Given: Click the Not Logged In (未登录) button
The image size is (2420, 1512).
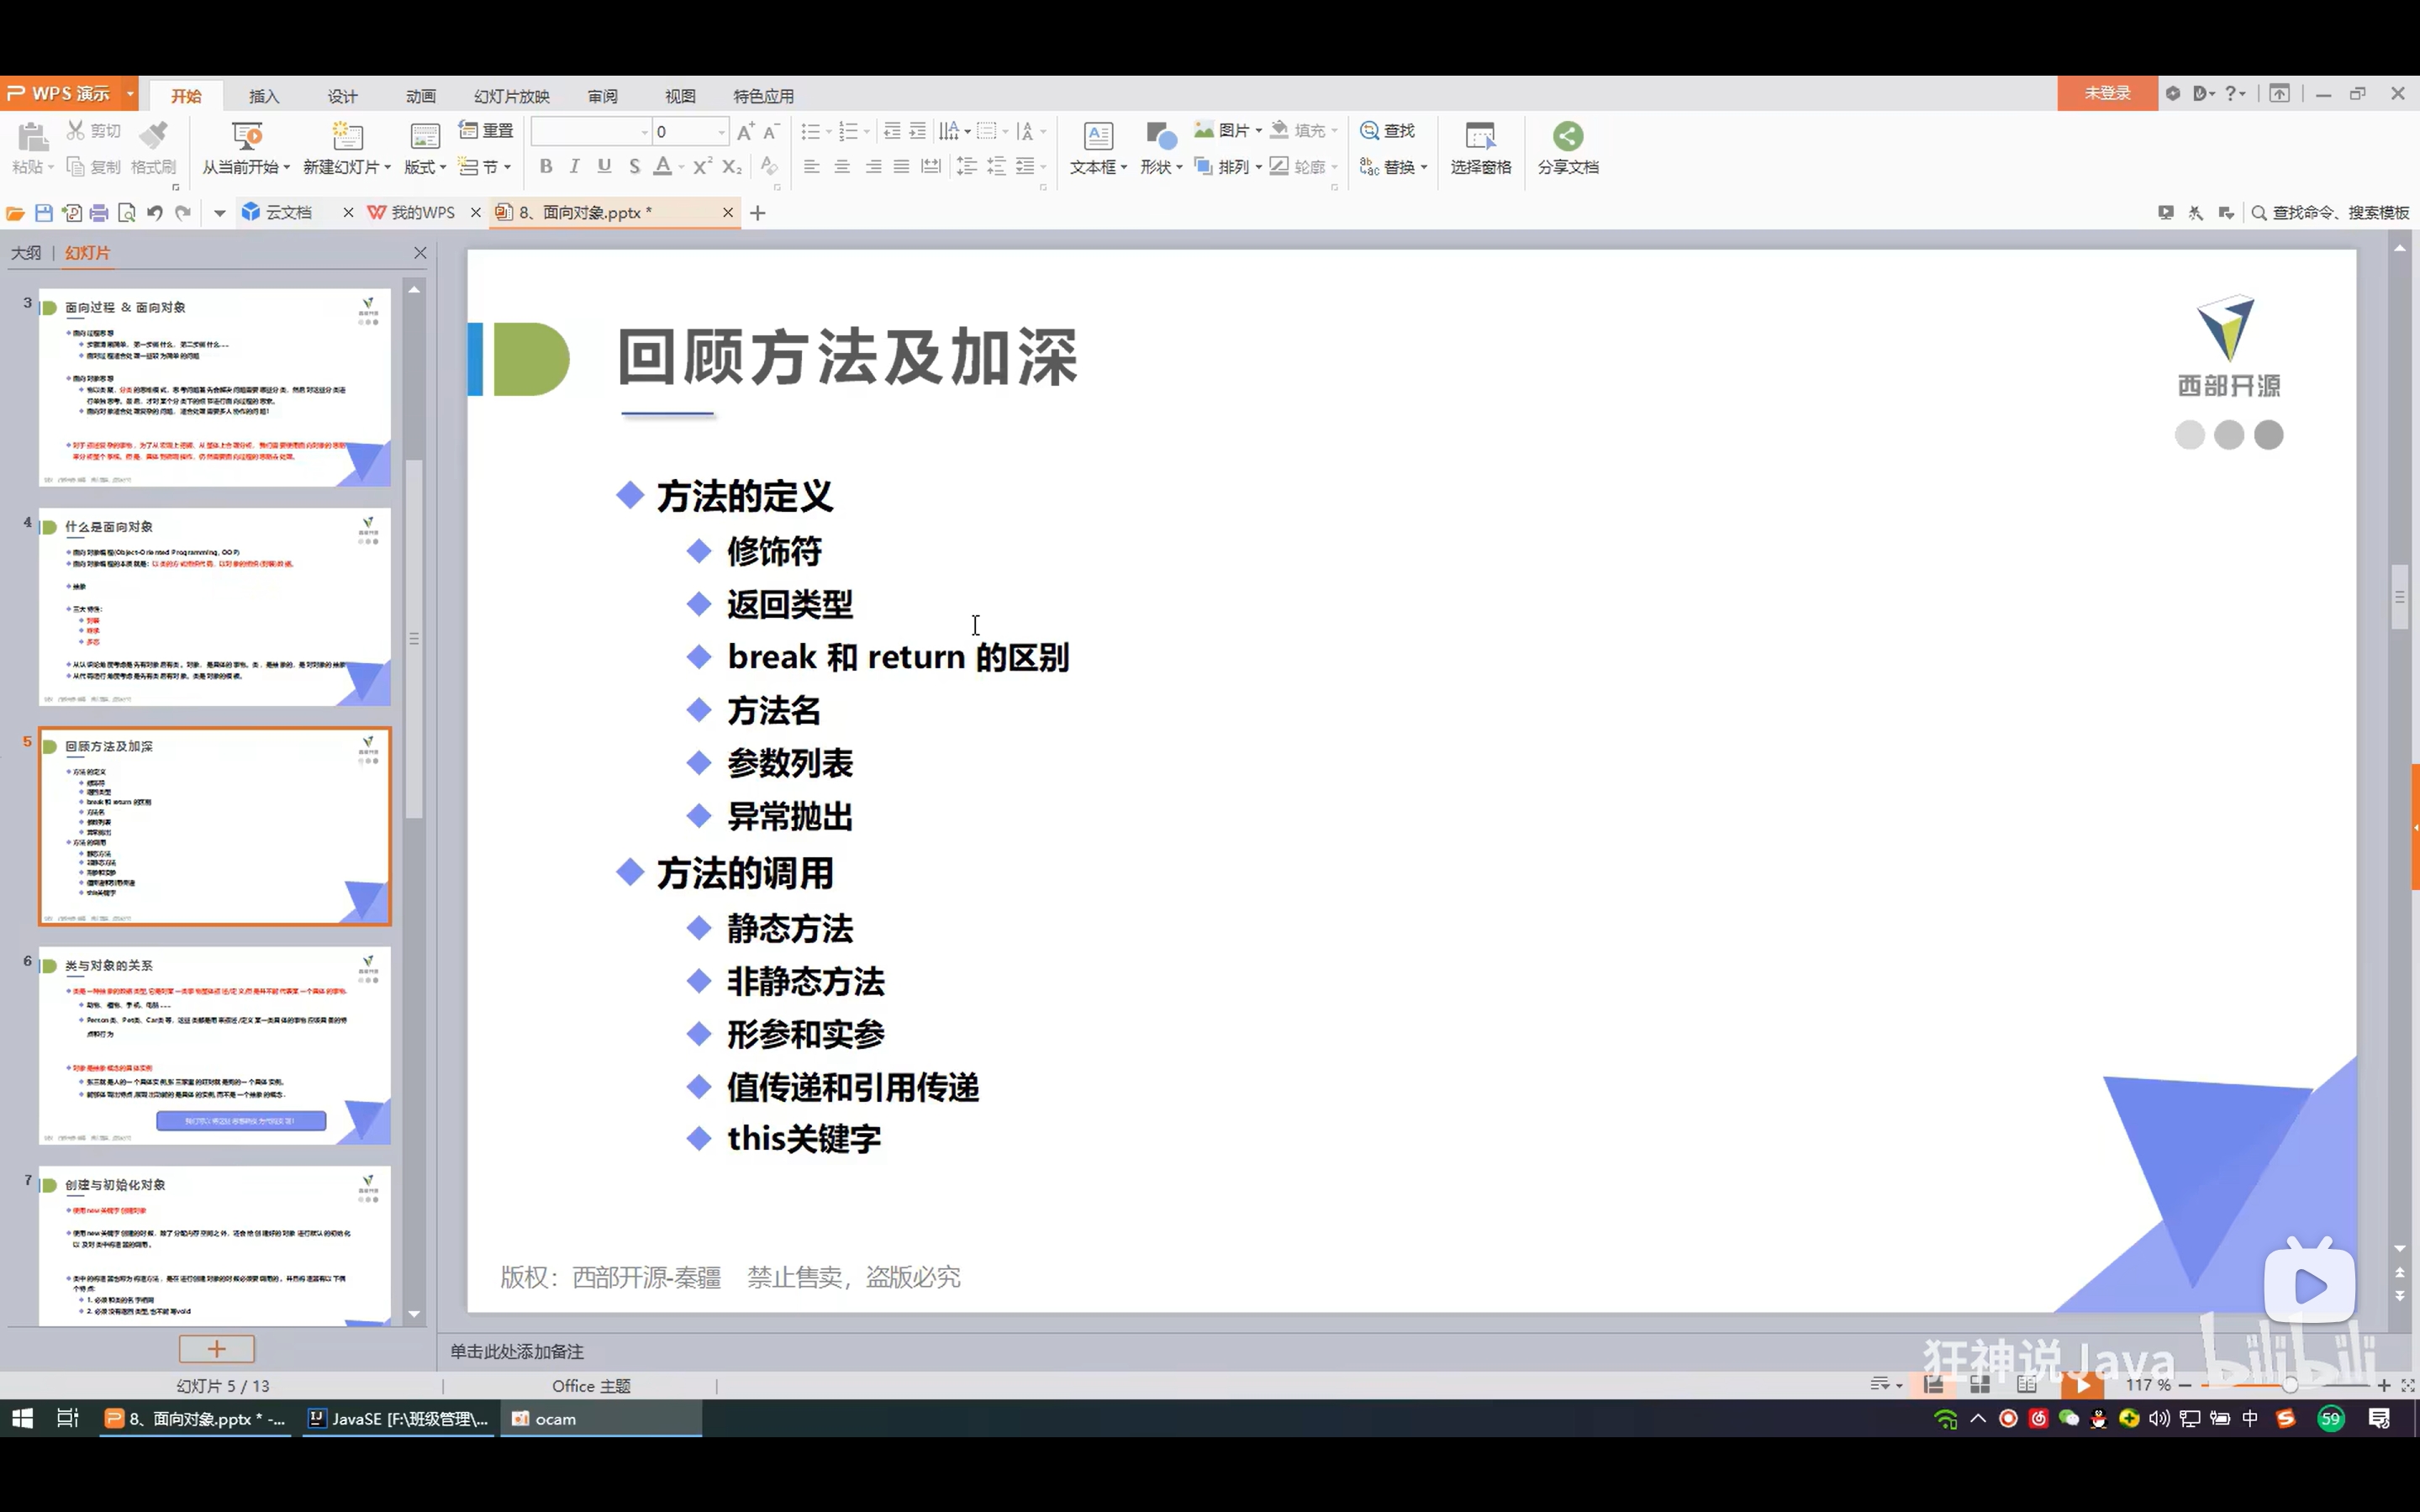Looking at the screenshot, I should point(2107,93).
